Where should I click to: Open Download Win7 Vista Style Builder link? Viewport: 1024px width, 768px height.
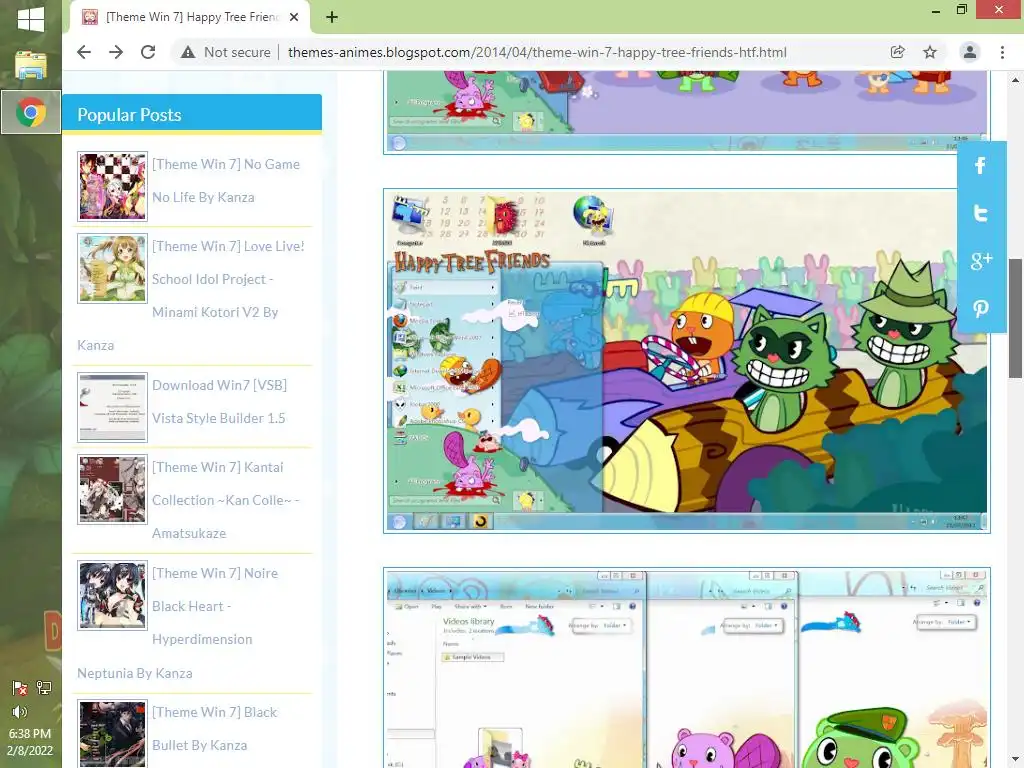click(219, 402)
